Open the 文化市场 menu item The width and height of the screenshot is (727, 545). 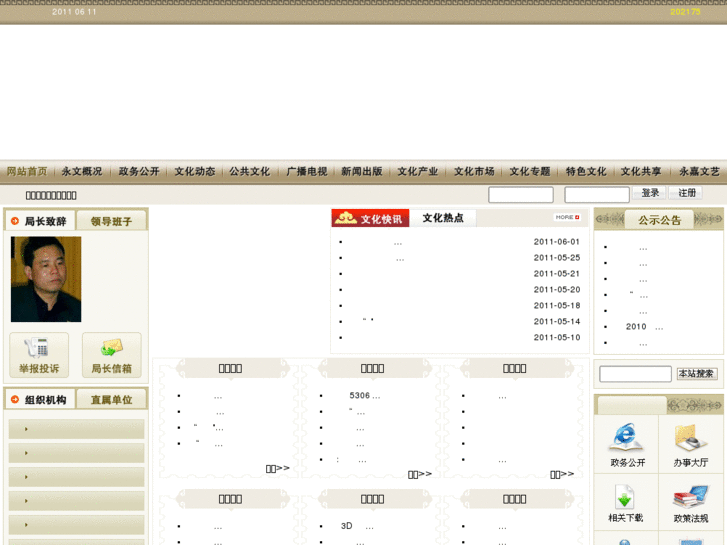click(x=474, y=172)
